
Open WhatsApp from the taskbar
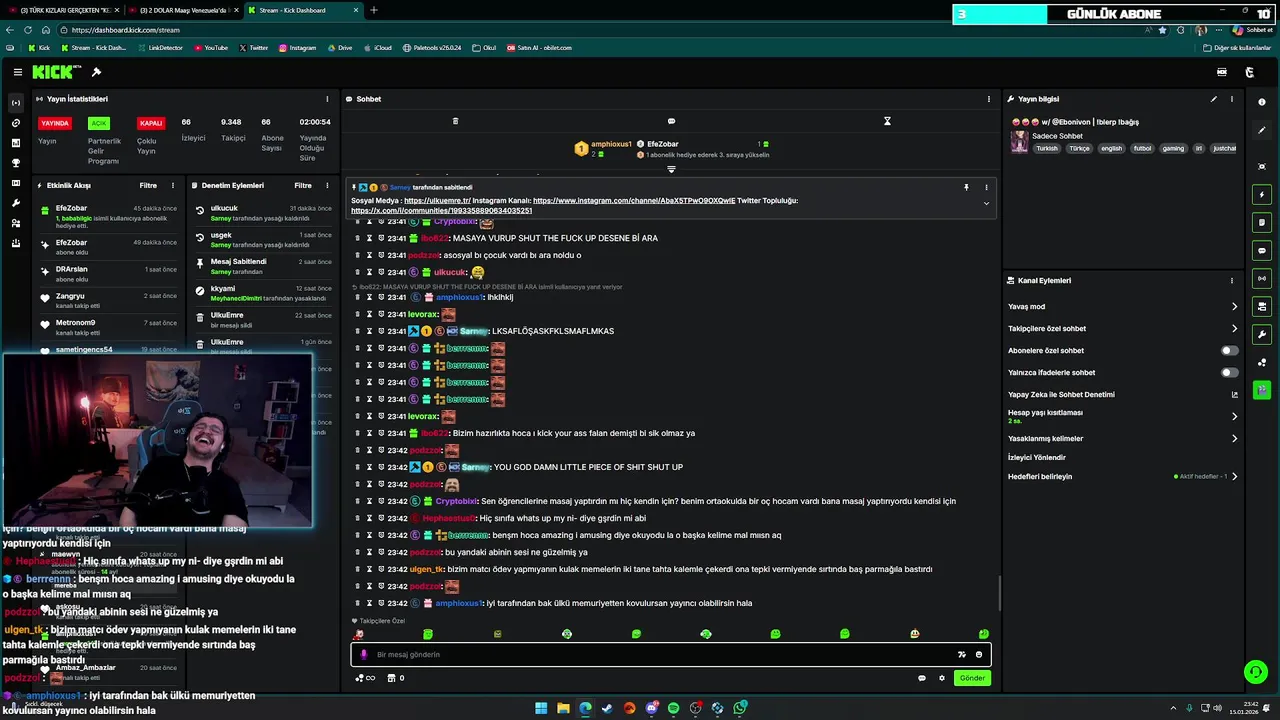click(x=739, y=708)
